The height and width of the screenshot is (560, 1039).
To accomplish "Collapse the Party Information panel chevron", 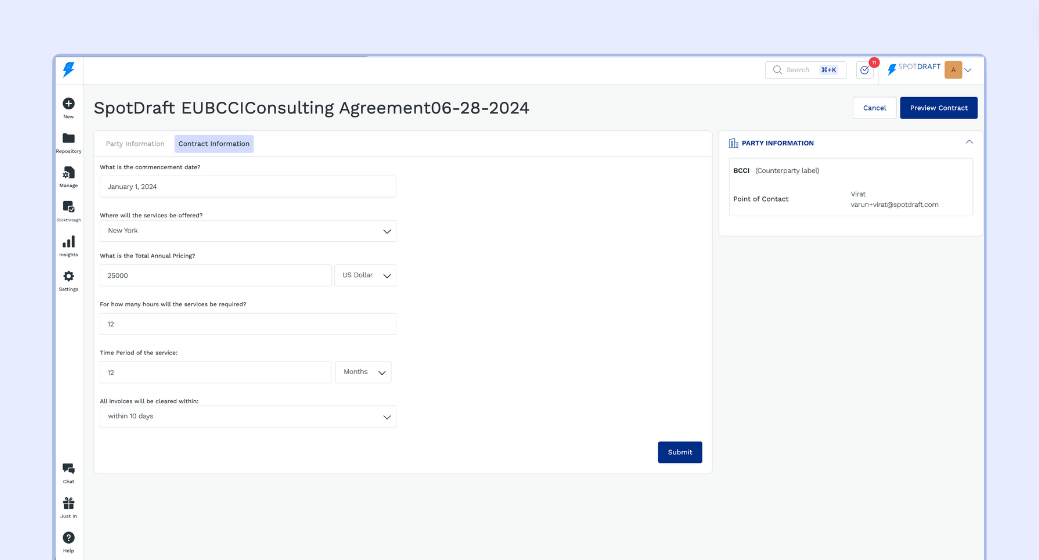I will click(968, 143).
